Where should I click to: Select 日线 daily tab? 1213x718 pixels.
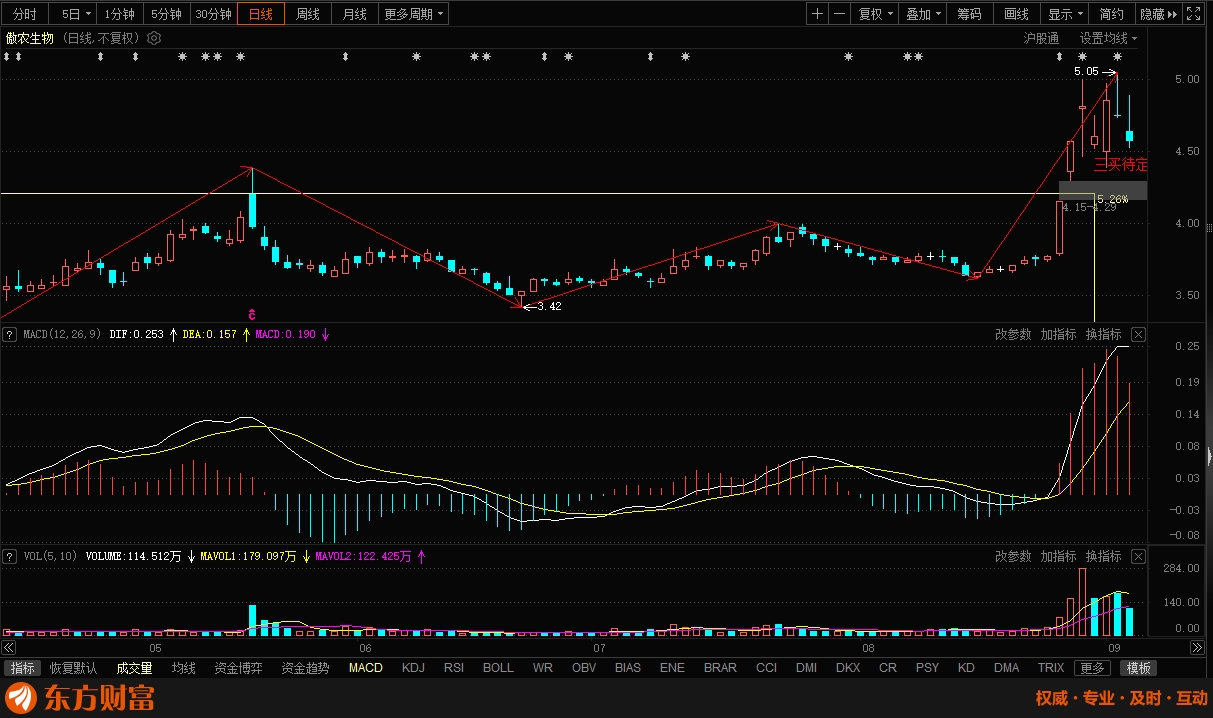[261, 14]
